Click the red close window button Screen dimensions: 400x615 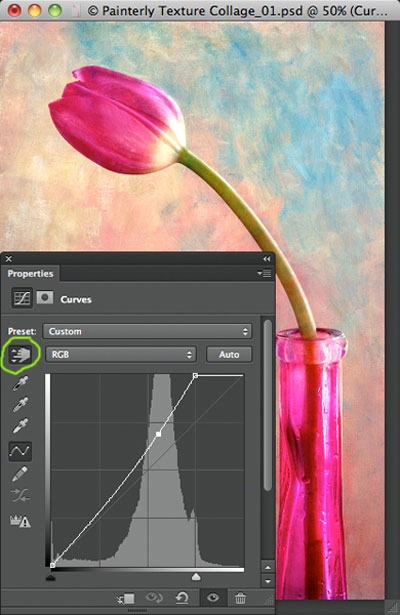tap(15, 11)
